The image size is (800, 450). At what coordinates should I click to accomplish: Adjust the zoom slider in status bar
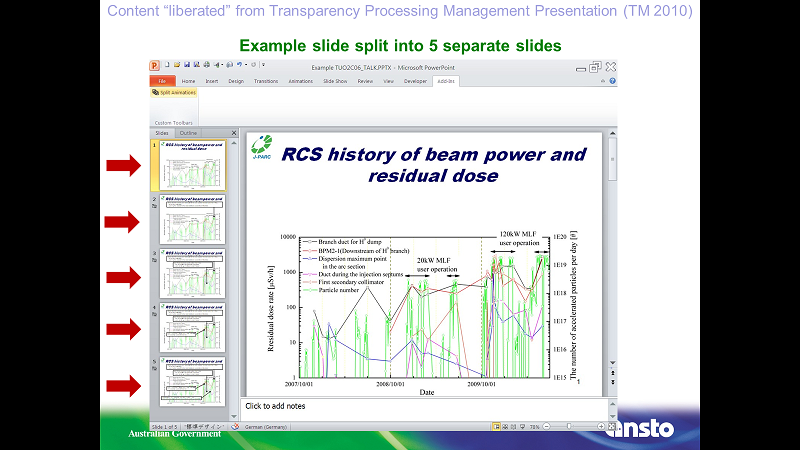(573, 426)
